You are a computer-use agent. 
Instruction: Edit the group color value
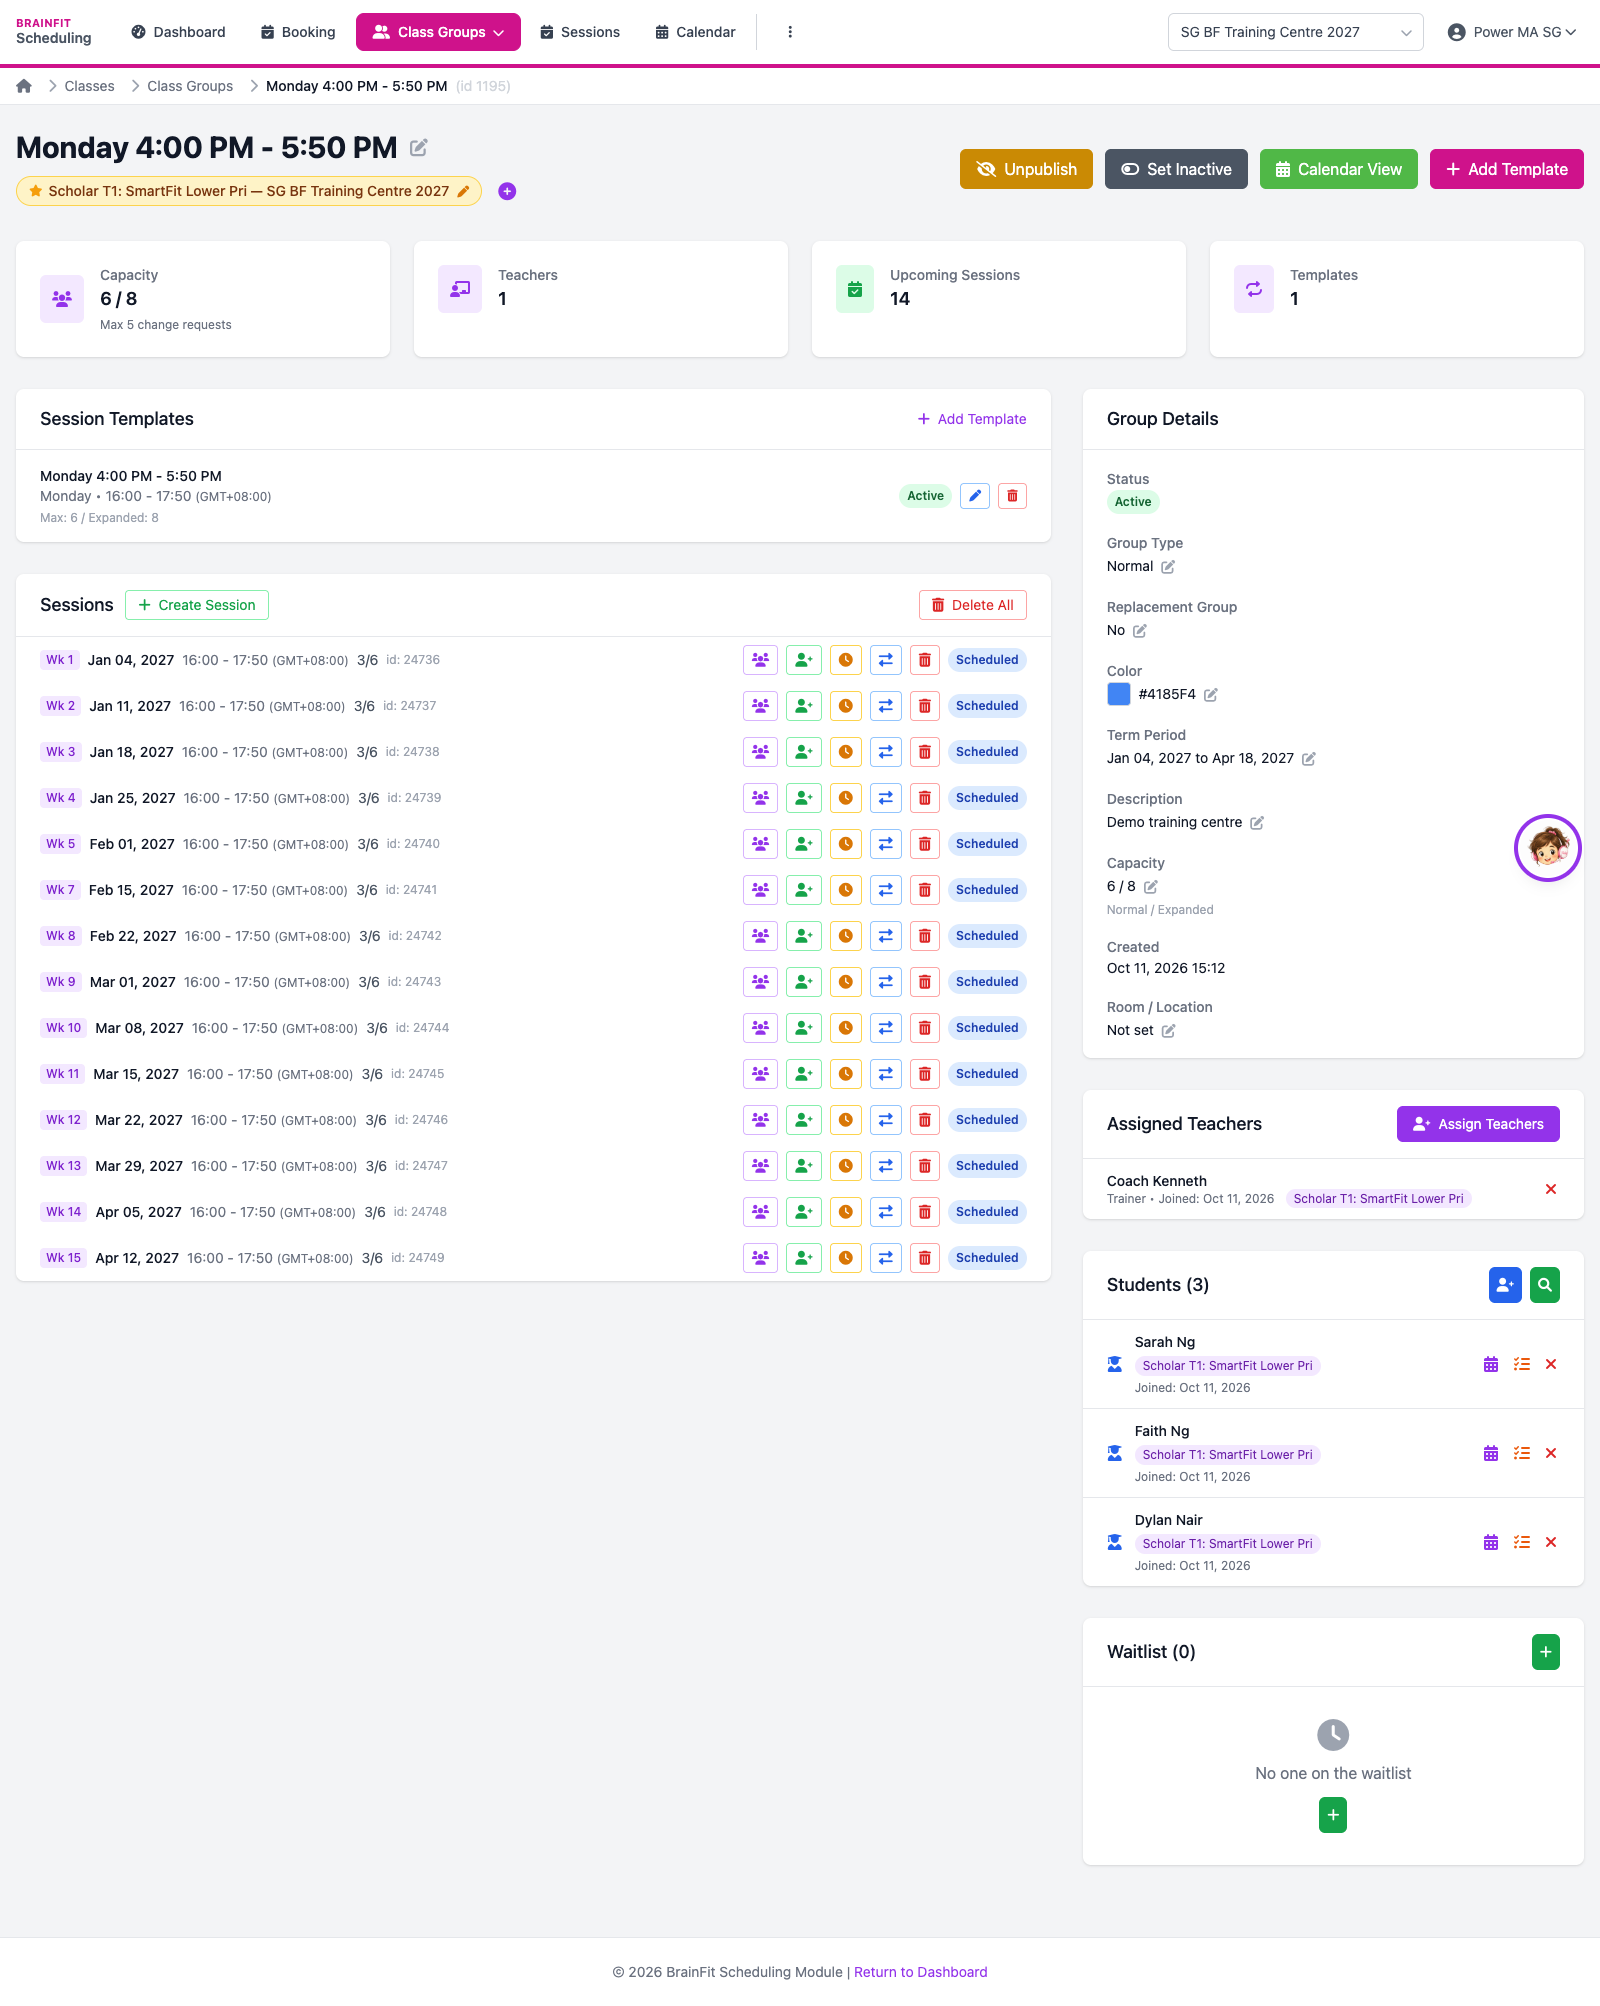tap(1211, 695)
